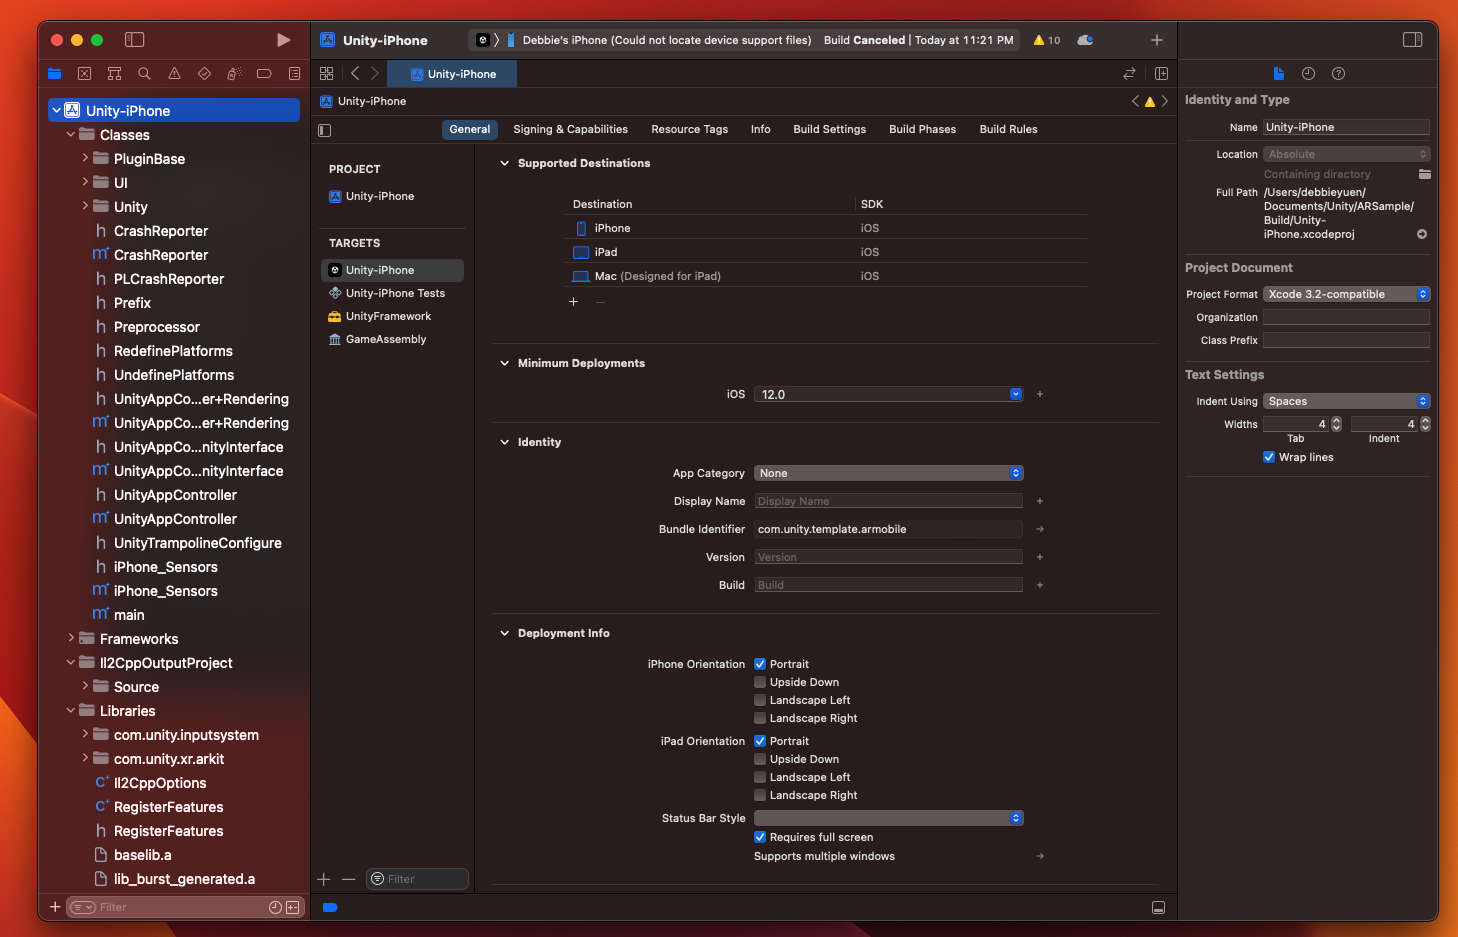Switch to Build Phases tab
The height and width of the screenshot is (937, 1458).
pyautogui.click(x=922, y=129)
